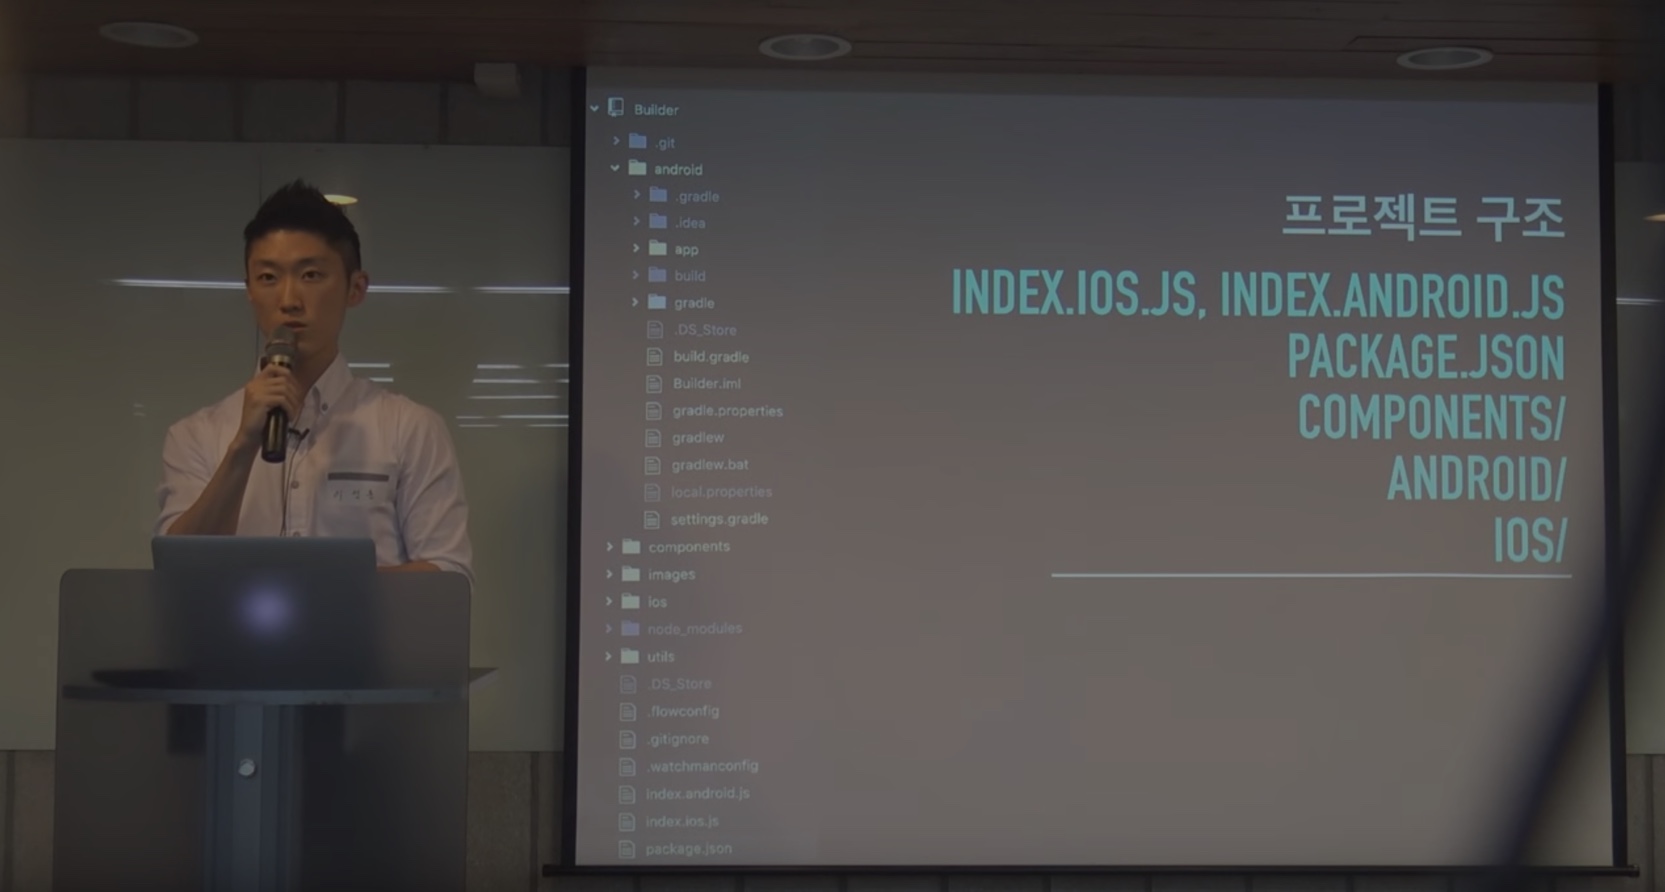This screenshot has width=1665, height=892.
Task: Click the app folder icon
Action: point(657,248)
